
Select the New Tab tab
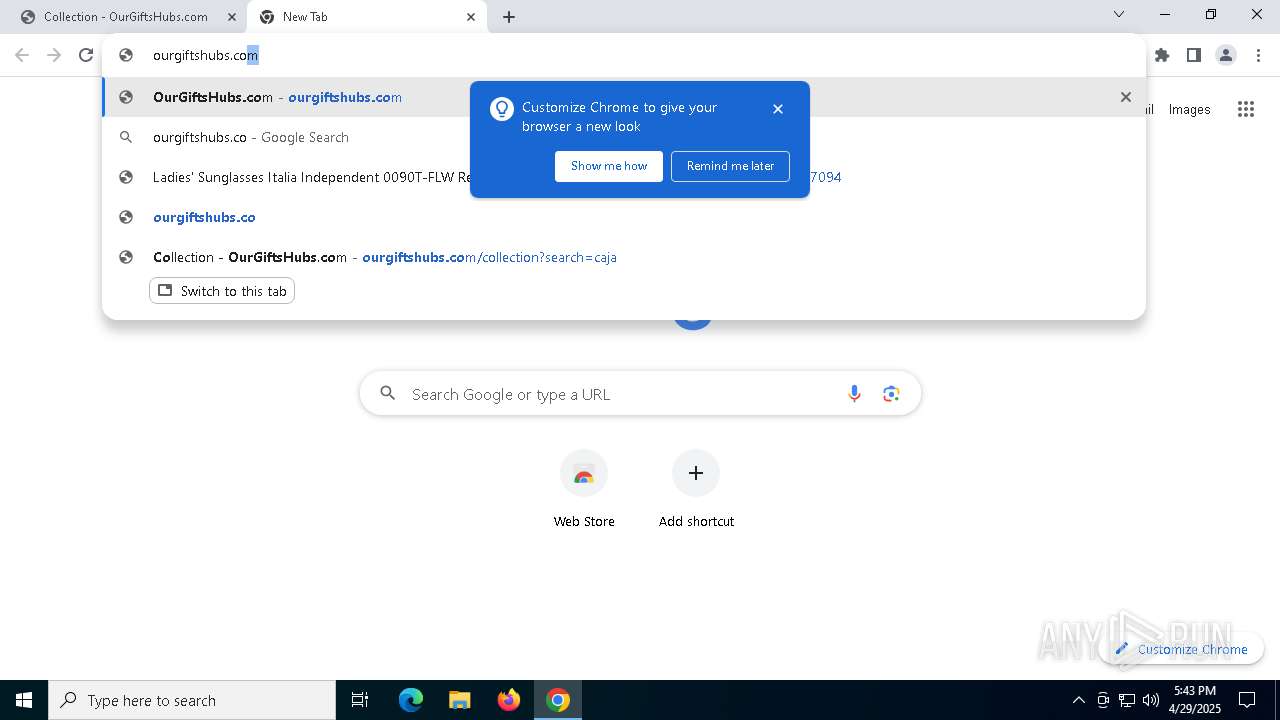(x=366, y=17)
